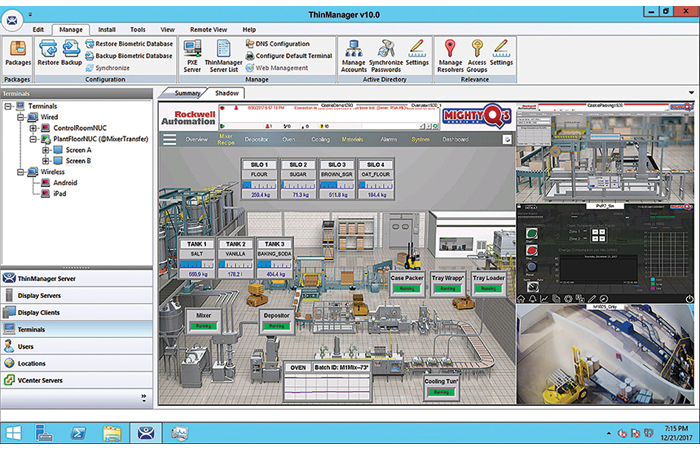The image size is (700, 450).
Task: Click Manage Accounts in Active Directory
Action: (353, 53)
